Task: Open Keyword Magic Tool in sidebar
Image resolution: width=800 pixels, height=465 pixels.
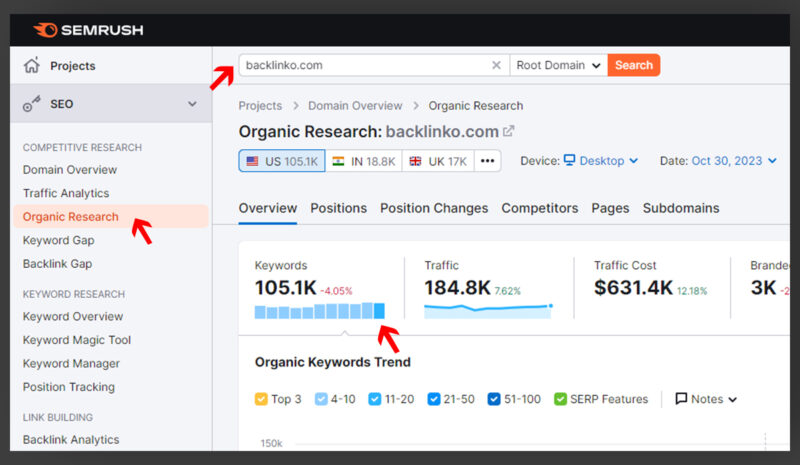Action: pyautogui.click(x=77, y=340)
